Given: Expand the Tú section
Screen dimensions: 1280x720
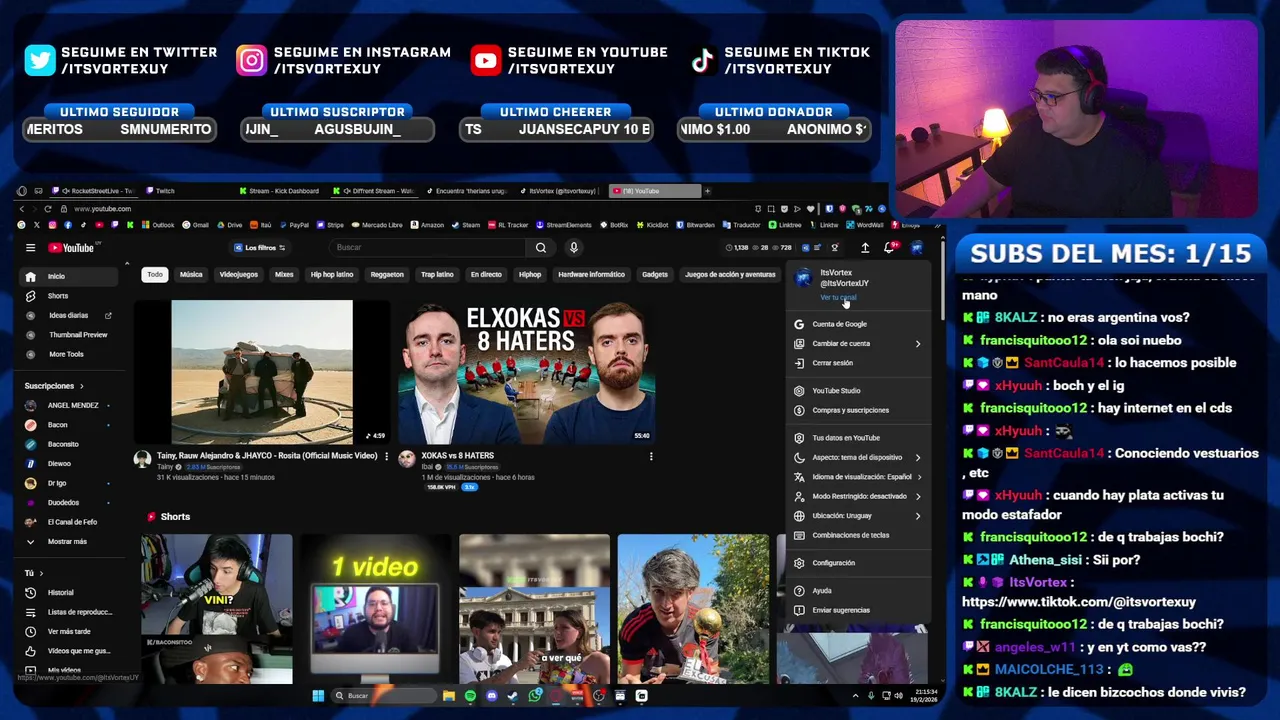Looking at the screenshot, I should [33, 573].
